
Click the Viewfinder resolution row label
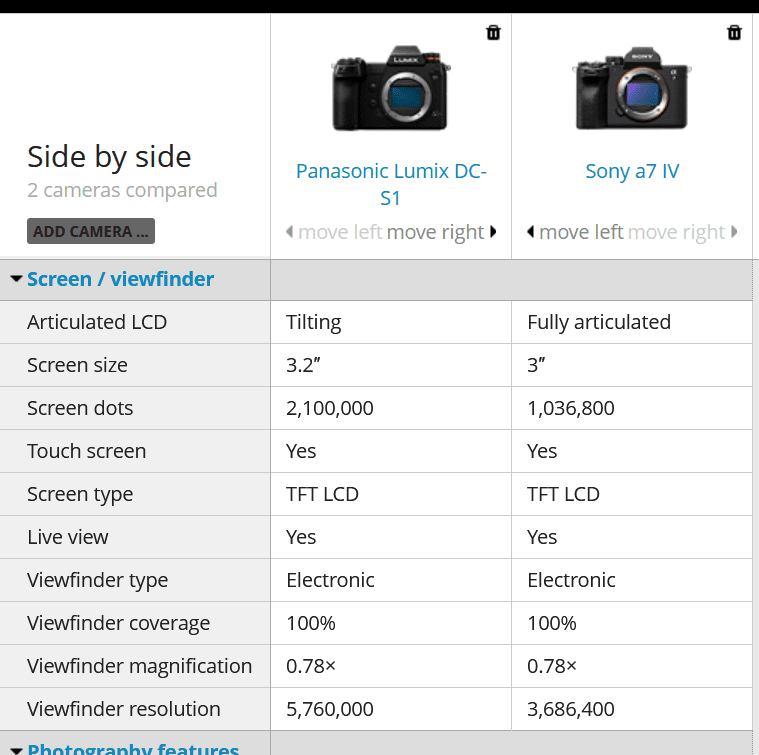pos(124,709)
